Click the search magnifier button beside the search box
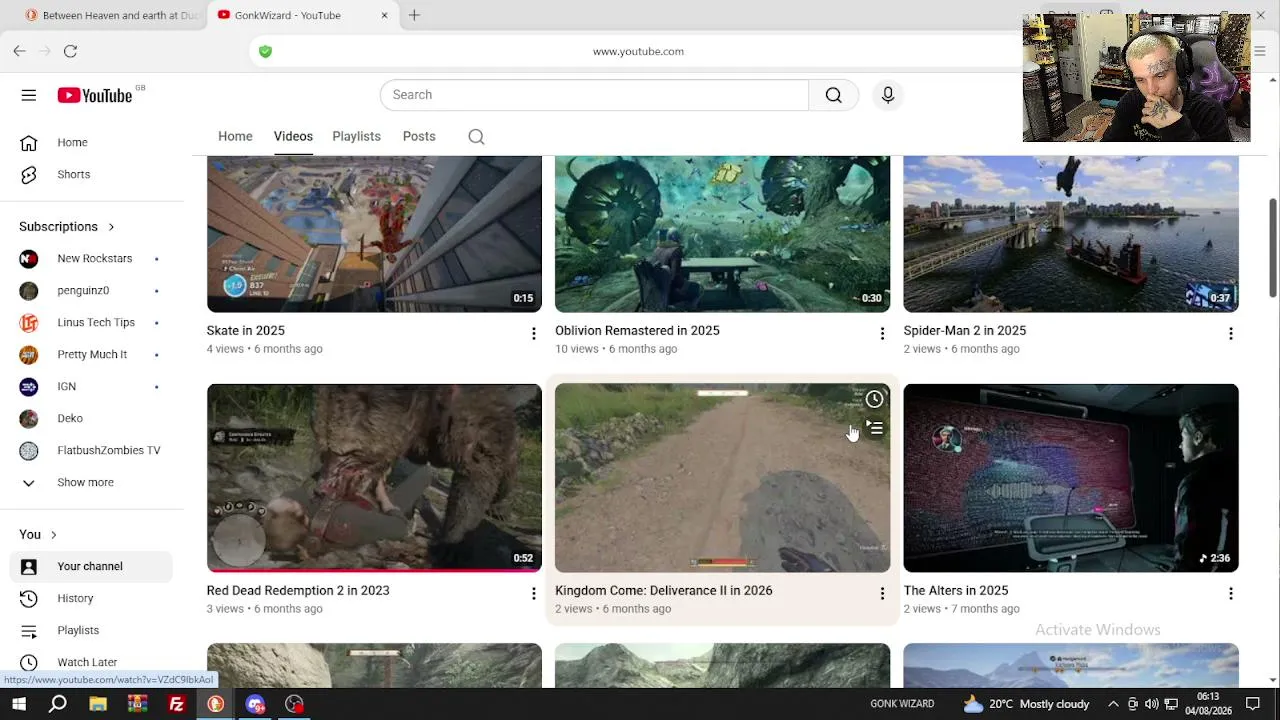1280x720 pixels. click(834, 95)
